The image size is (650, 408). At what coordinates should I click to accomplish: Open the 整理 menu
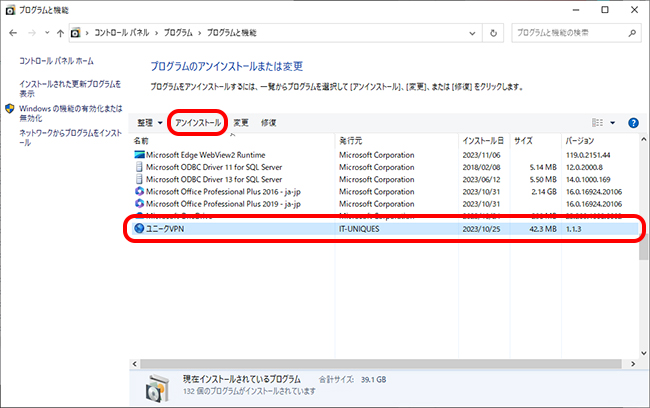click(150, 123)
